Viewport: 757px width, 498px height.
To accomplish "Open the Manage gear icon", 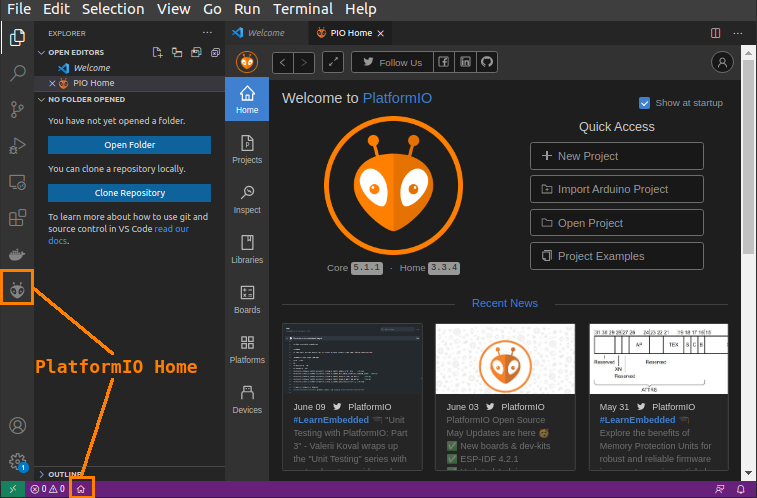I will click(x=17, y=461).
